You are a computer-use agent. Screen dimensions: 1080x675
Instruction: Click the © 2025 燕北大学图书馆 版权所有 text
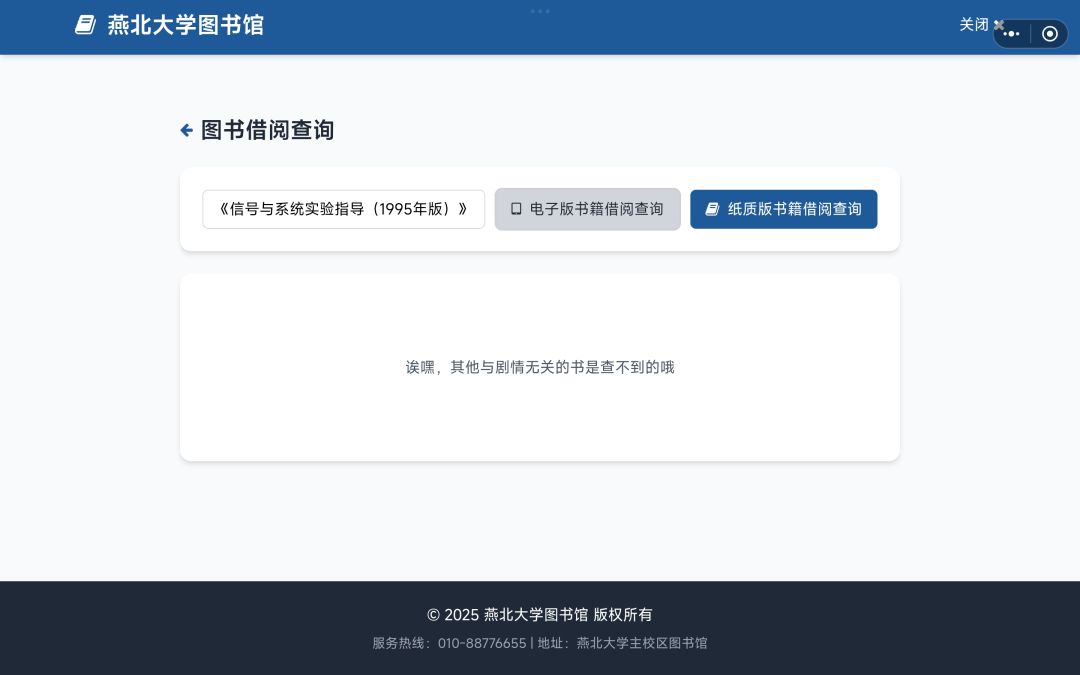(540, 614)
